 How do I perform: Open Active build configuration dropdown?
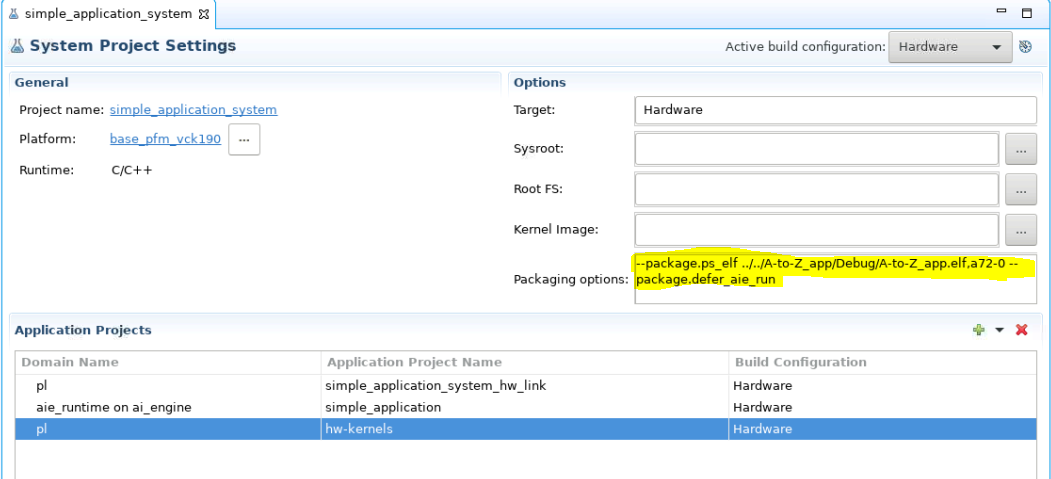coord(950,47)
